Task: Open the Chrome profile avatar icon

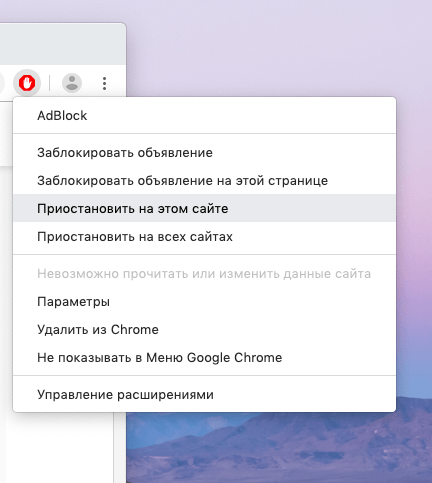Action: (72, 83)
